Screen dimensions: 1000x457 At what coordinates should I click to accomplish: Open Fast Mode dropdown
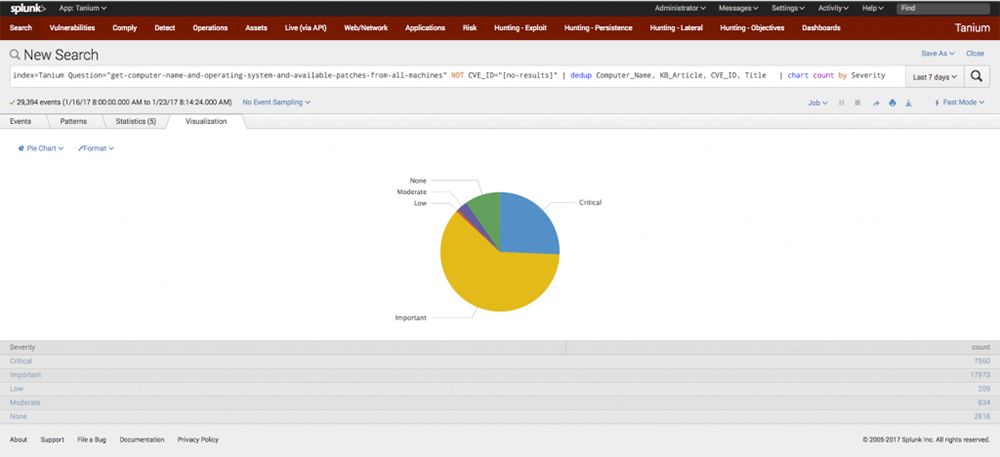click(959, 103)
